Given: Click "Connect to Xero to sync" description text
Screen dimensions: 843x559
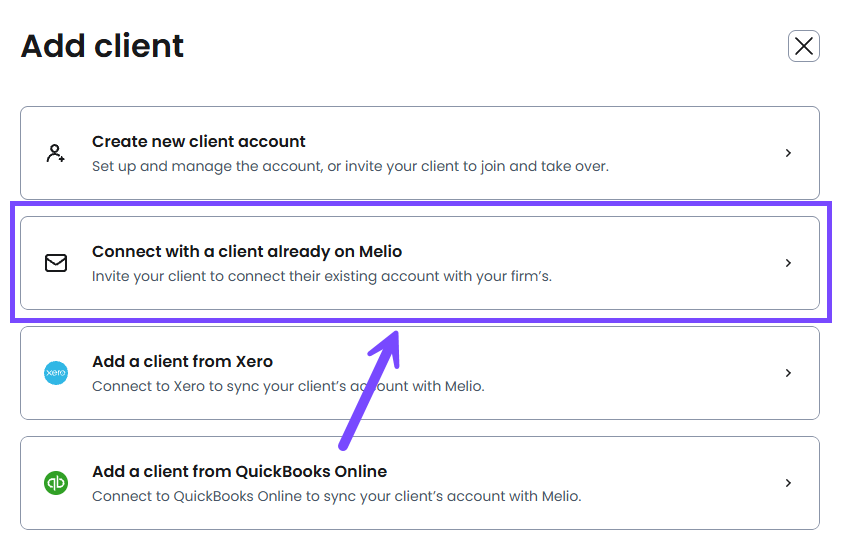Looking at the screenshot, I should 288,386.
